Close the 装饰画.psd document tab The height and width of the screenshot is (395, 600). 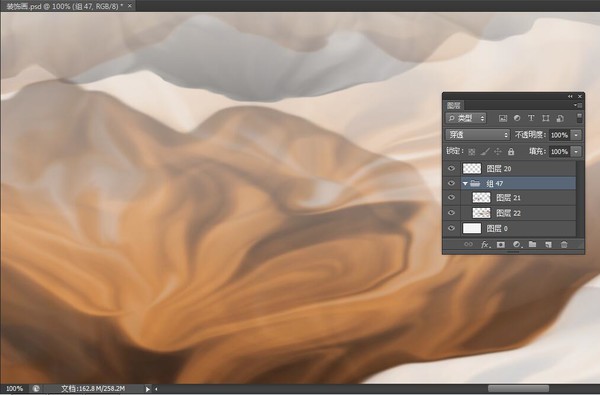click(x=130, y=6)
